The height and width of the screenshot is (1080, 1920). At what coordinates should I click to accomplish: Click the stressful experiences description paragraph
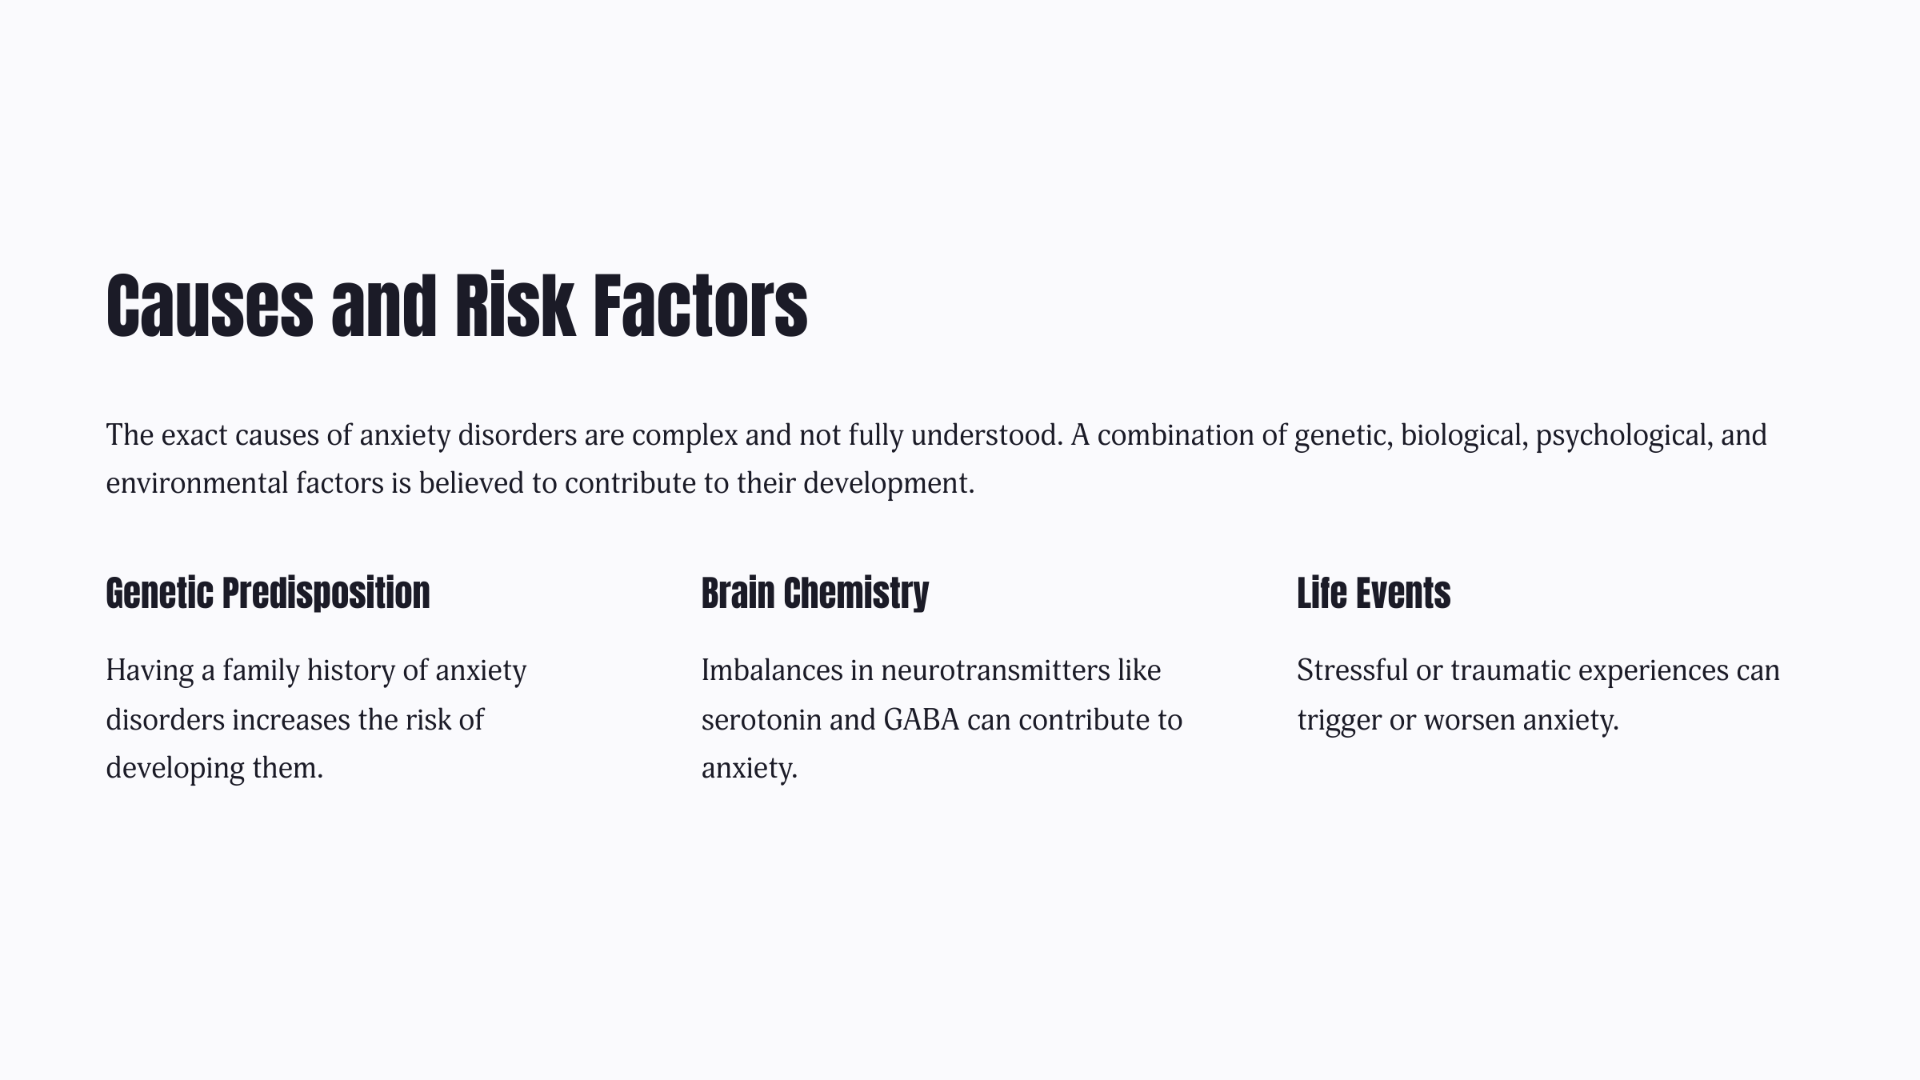1538,695
